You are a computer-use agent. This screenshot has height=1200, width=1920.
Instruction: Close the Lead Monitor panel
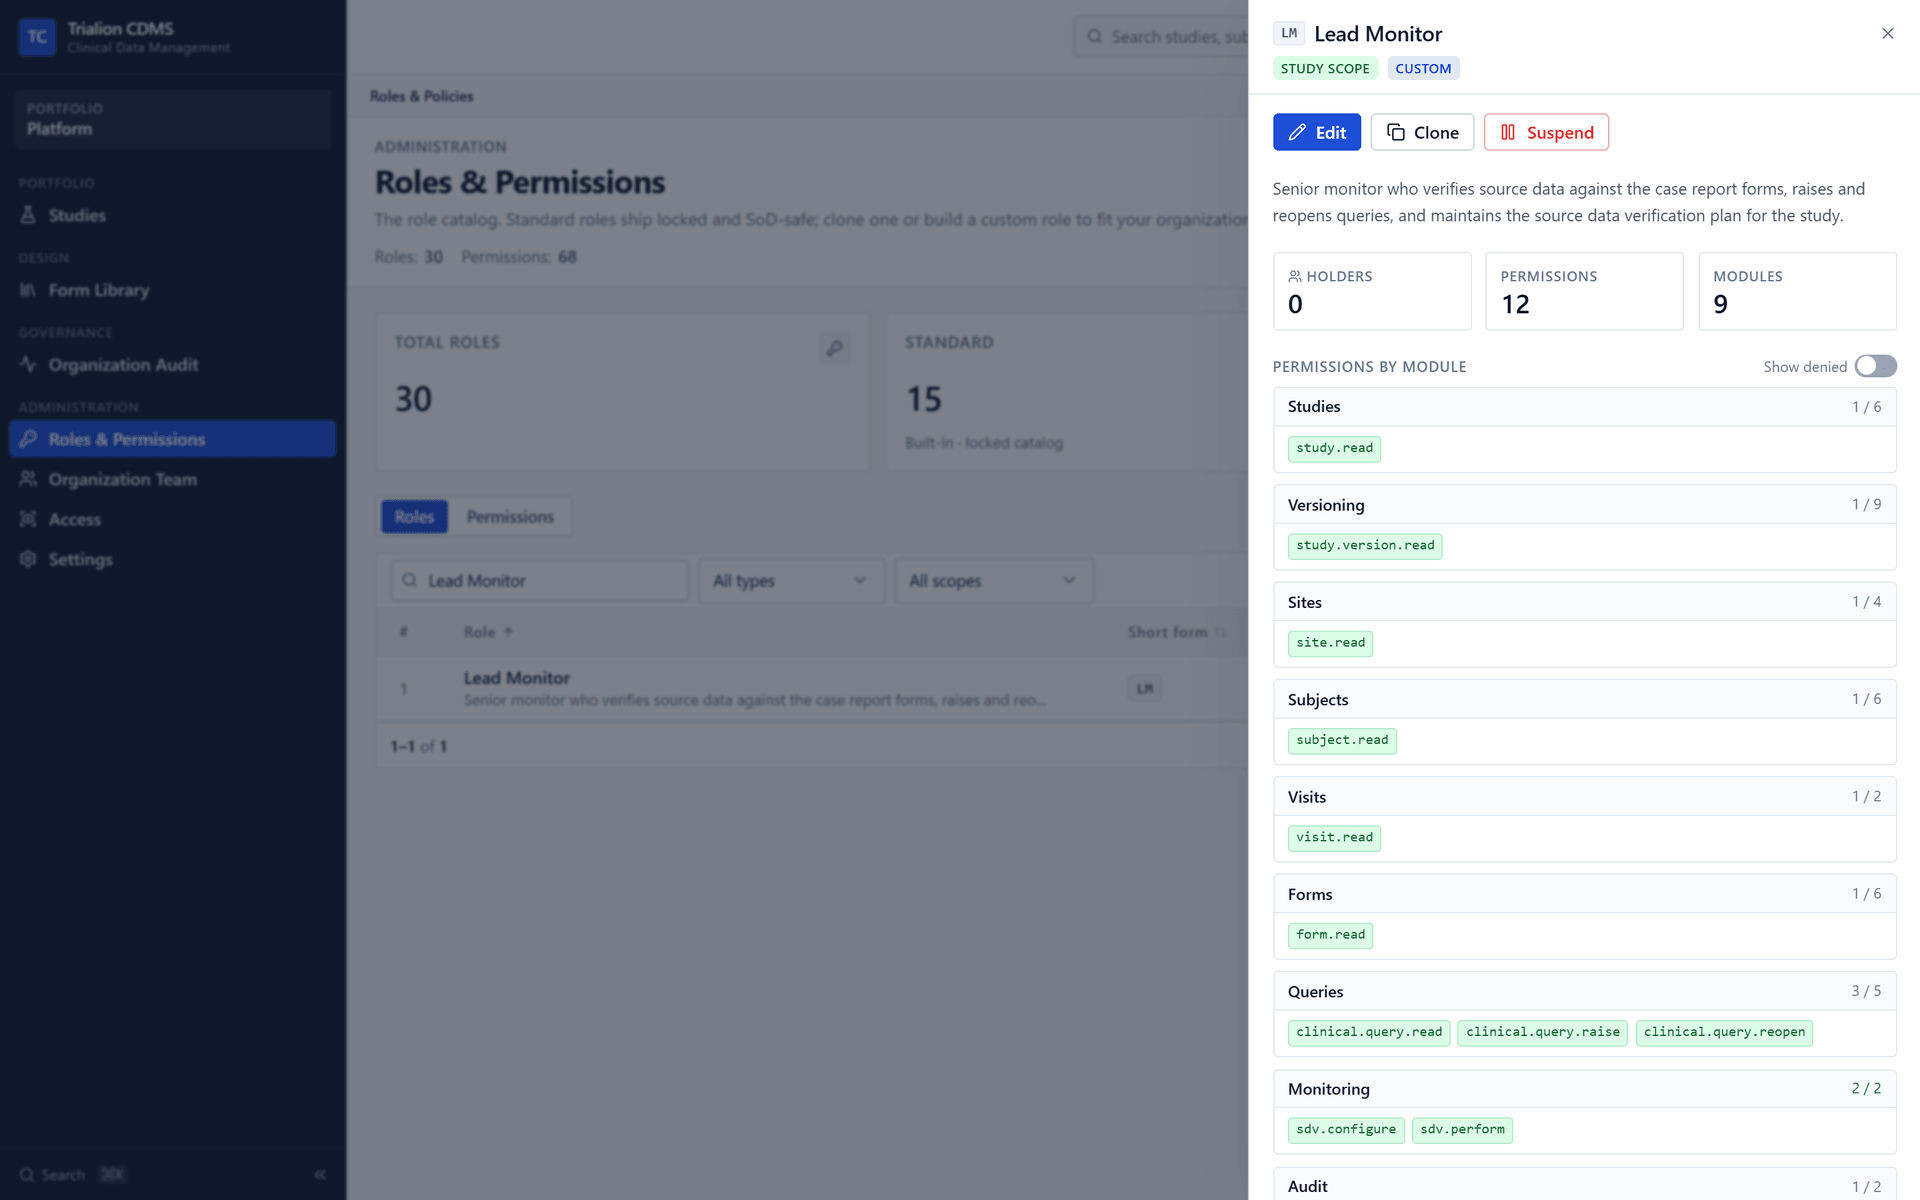pos(1887,34)
